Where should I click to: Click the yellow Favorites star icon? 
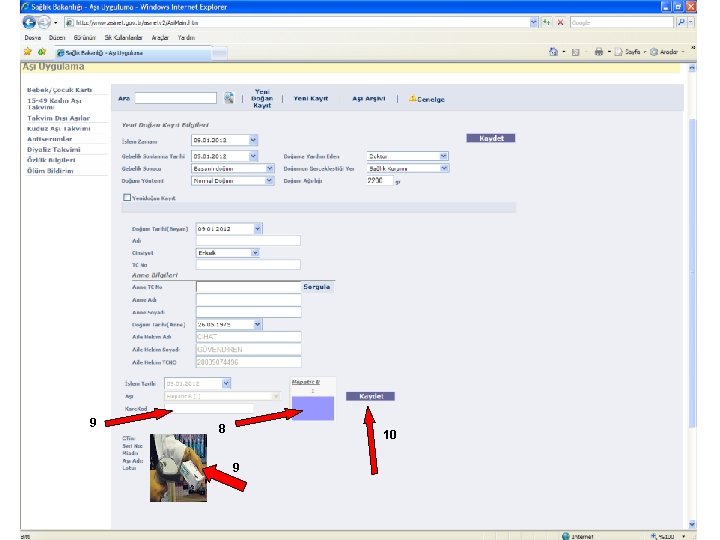coord(28,52)
